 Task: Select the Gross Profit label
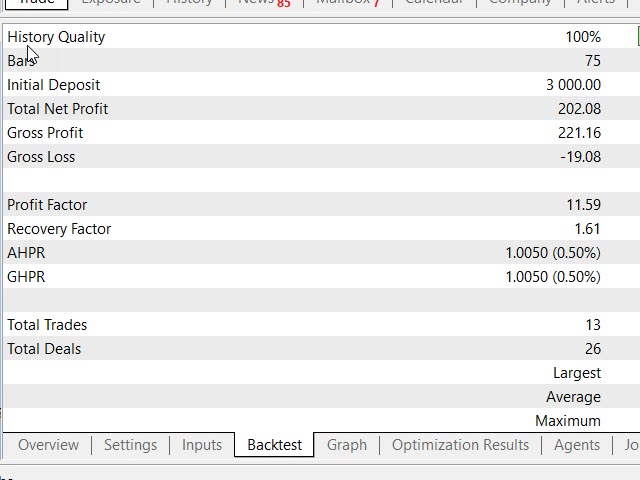click(45, 133)
